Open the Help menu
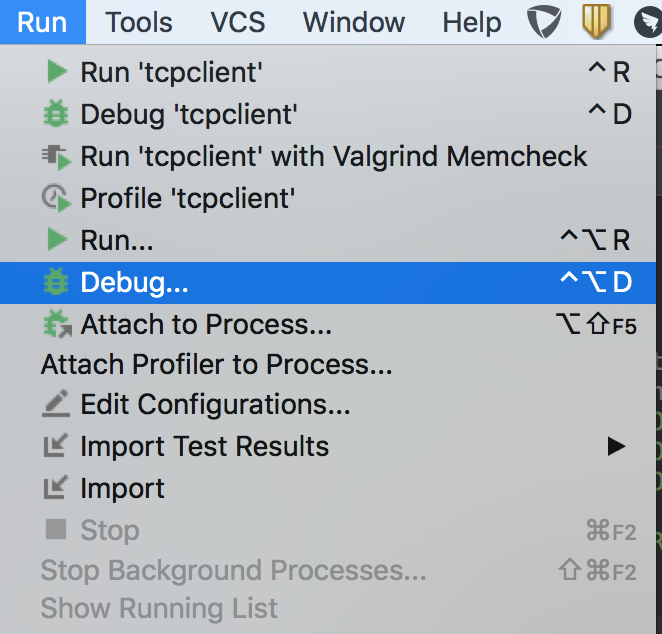This screenshot has width=662, height=634. [x=472, y=22]
